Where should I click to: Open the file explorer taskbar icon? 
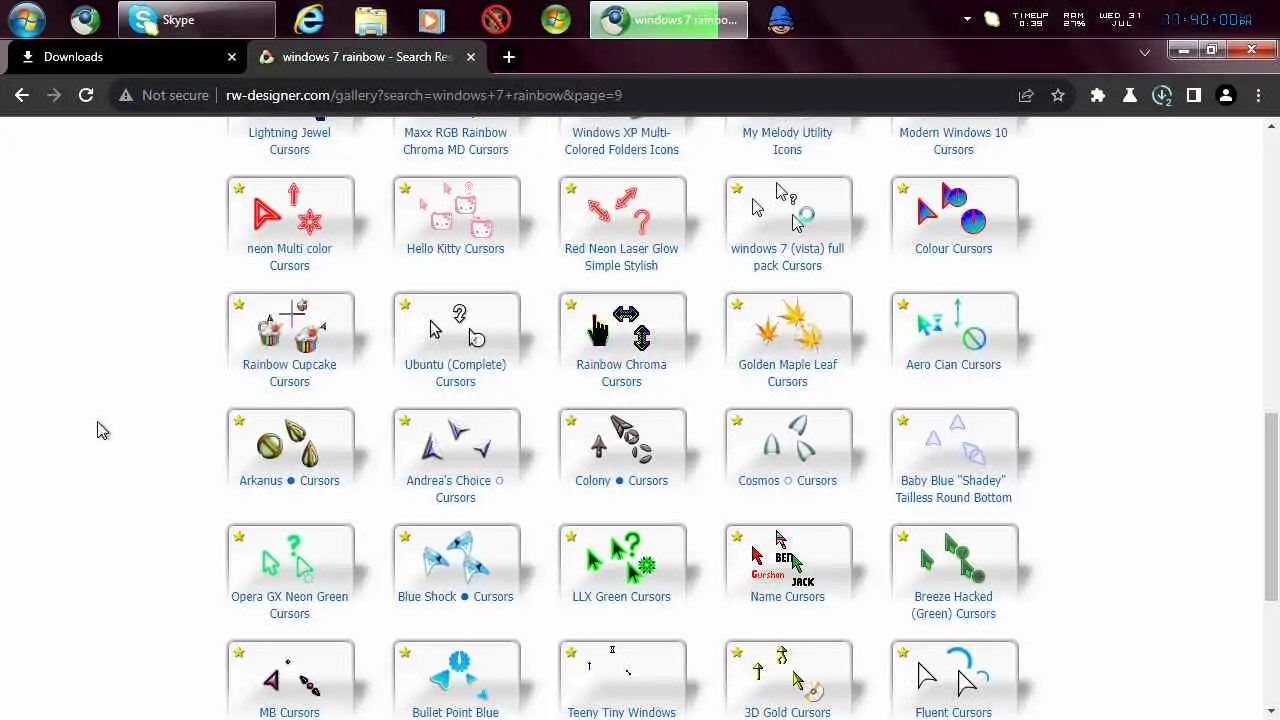point(370,19)
